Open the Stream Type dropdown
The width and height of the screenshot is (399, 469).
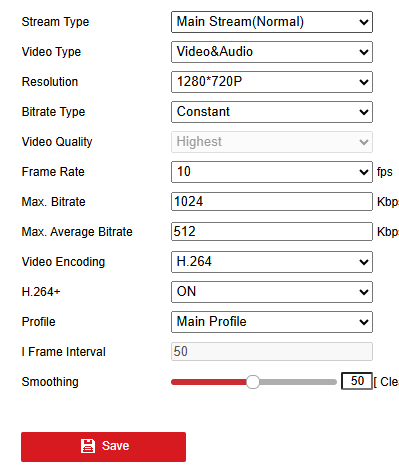pyautogui.click(x=272, y=22)
